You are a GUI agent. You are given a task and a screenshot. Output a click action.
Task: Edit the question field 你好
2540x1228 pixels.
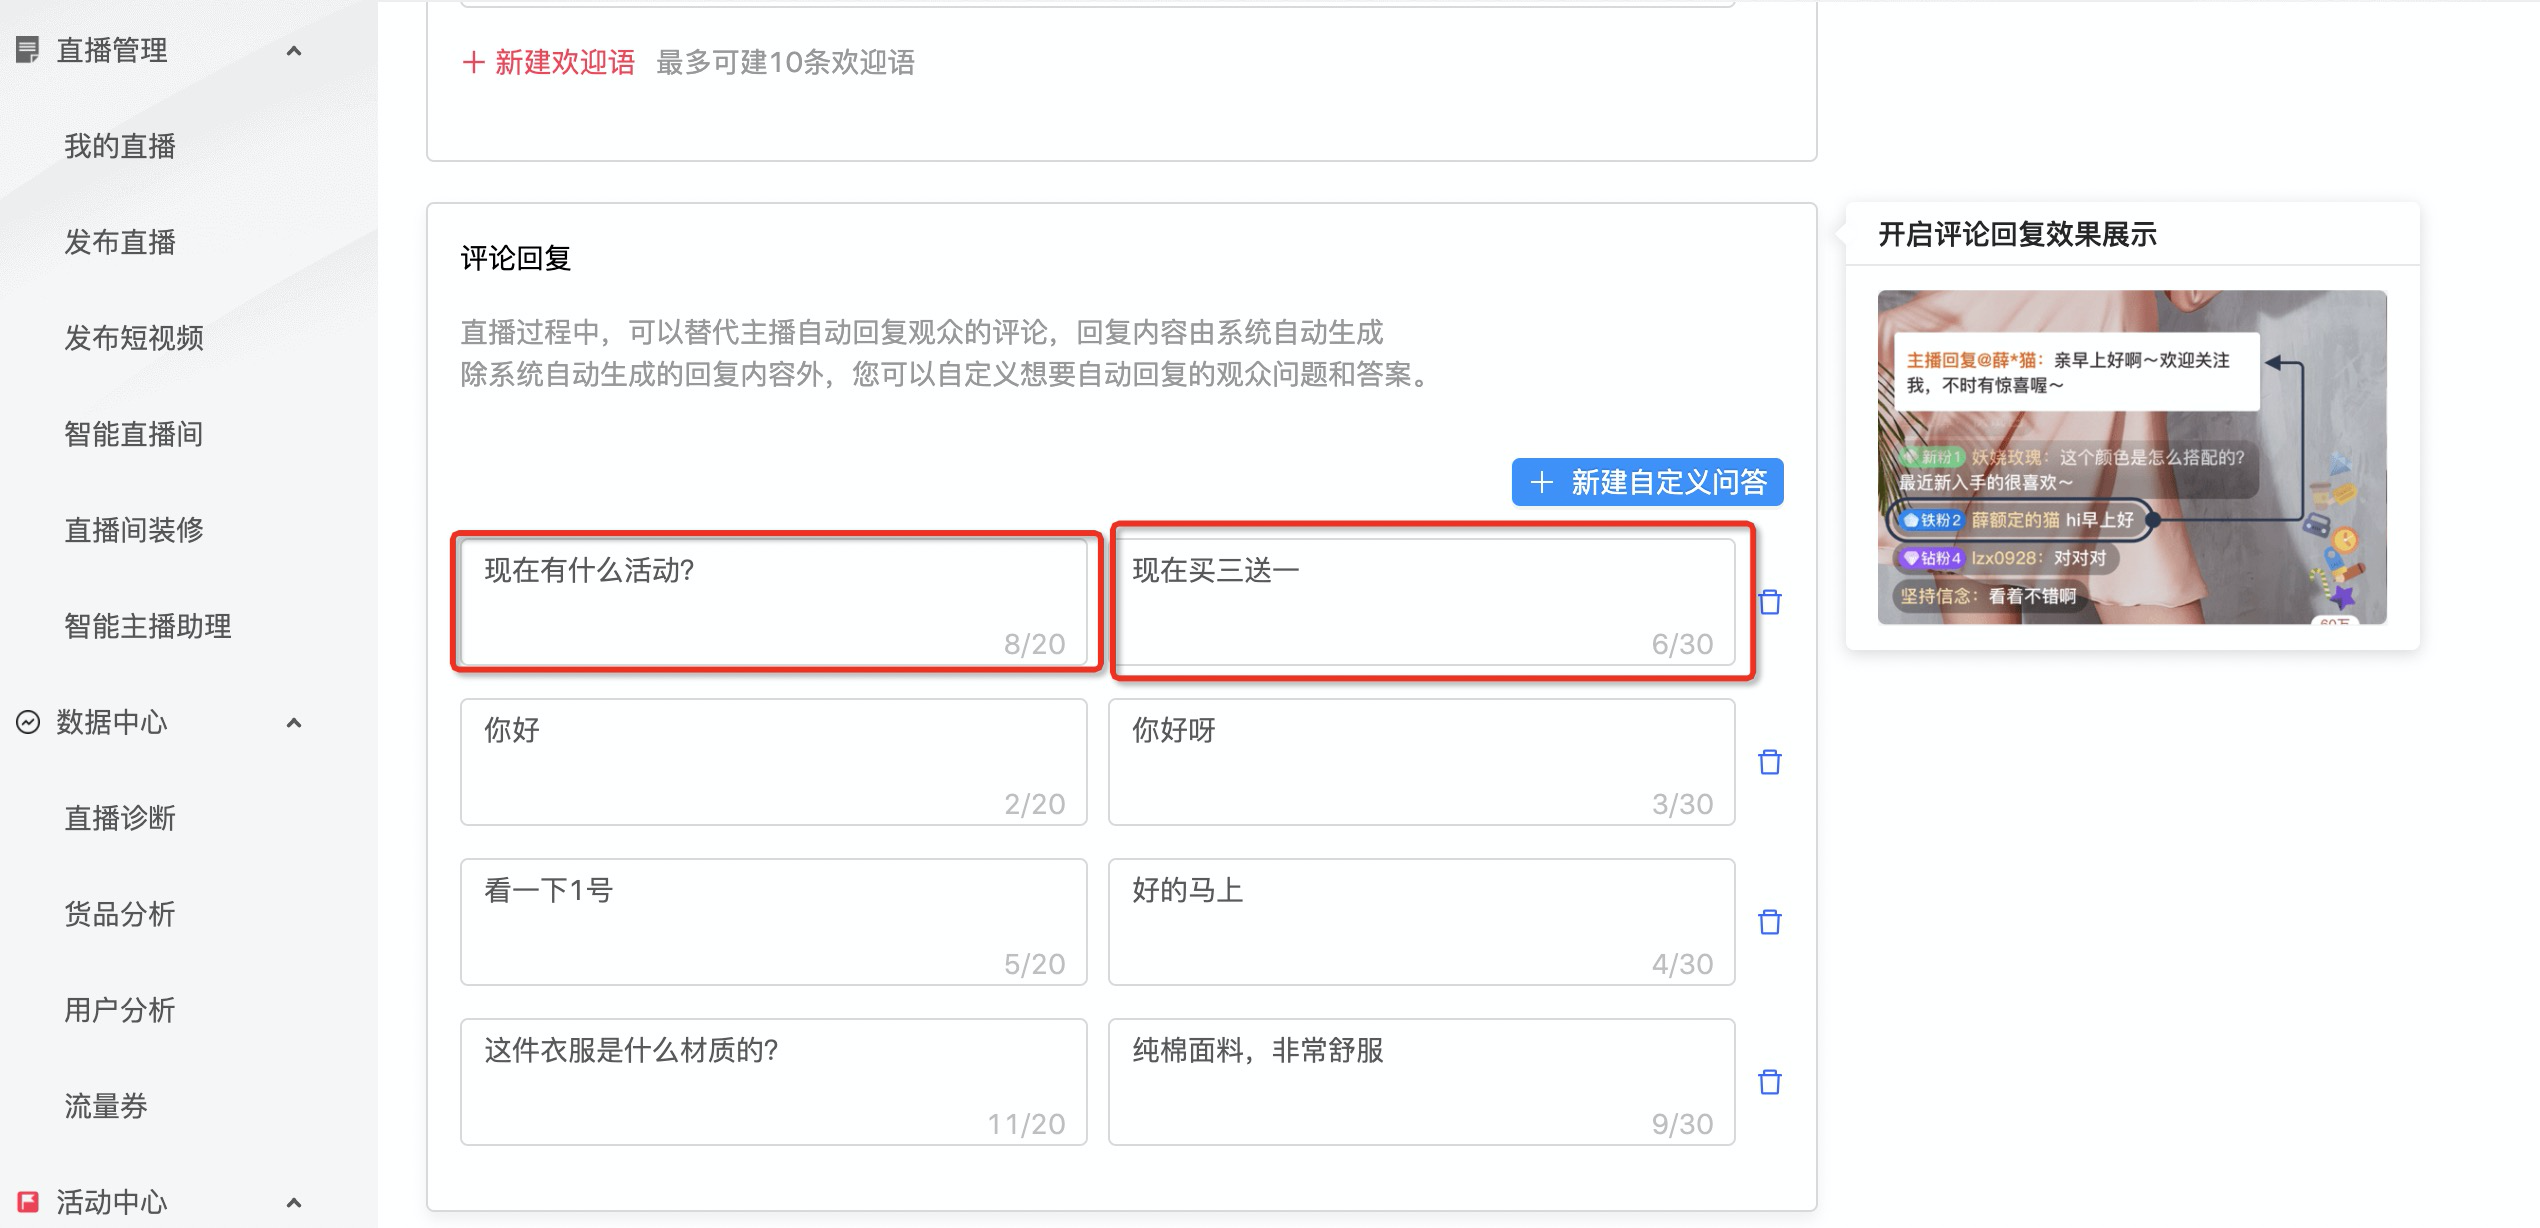point(774,762)
